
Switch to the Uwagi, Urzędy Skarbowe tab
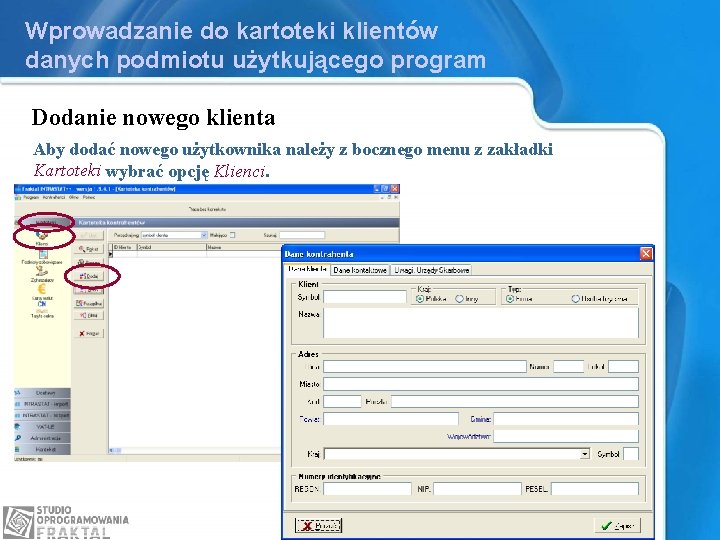pos(431,270)
